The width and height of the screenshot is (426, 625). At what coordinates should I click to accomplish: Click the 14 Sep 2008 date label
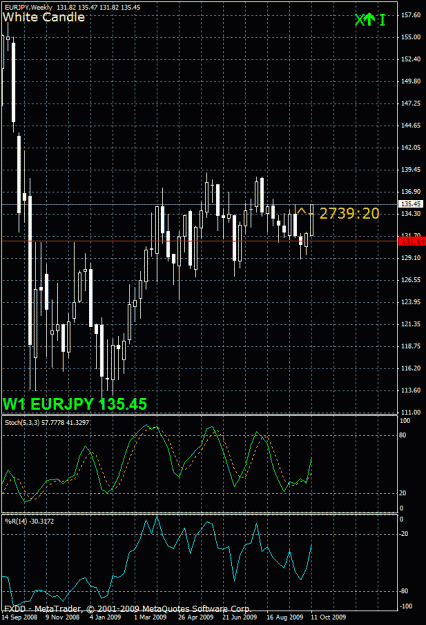tap(19, 617)
